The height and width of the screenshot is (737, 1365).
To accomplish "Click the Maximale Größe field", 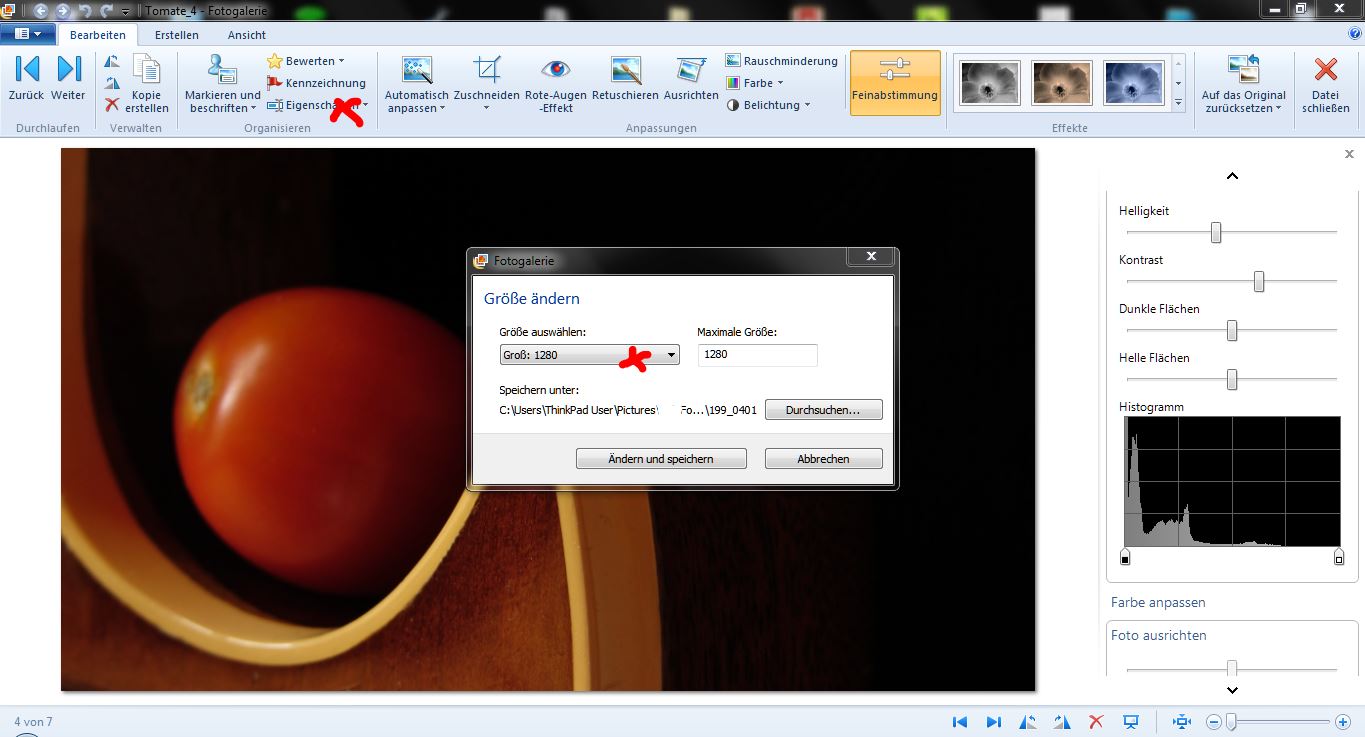I will (x=757, y=355).
